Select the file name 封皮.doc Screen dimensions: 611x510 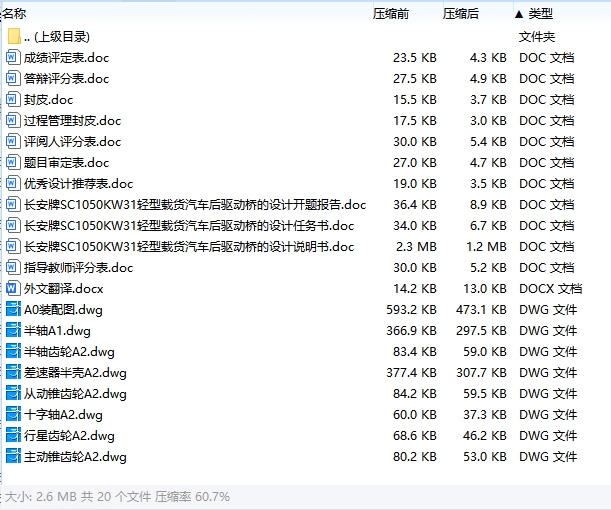(x=48, y=100)
